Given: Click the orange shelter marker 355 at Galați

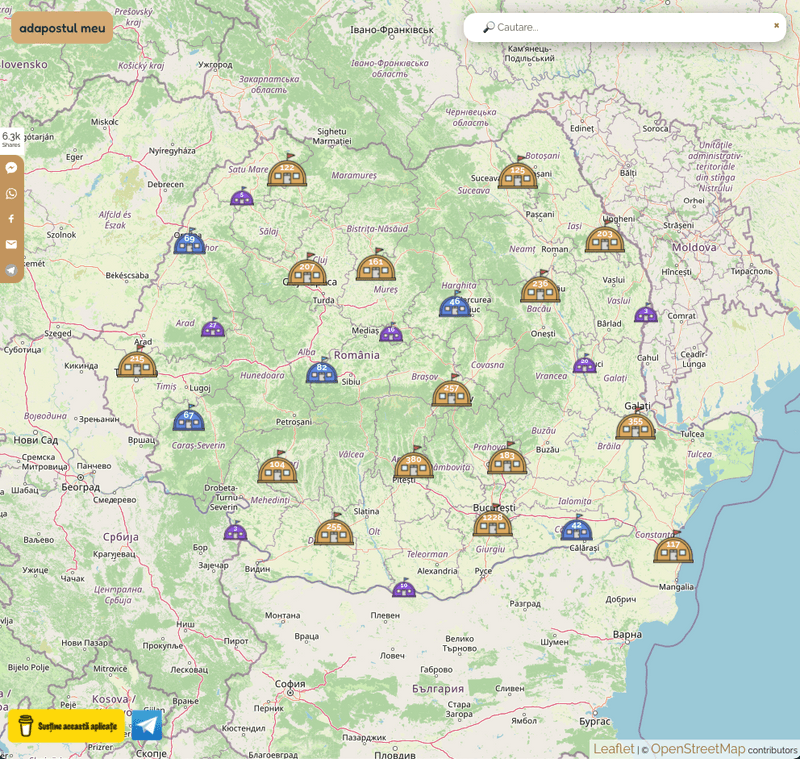Looking at the screenshot, I should [x=635, y=424].
